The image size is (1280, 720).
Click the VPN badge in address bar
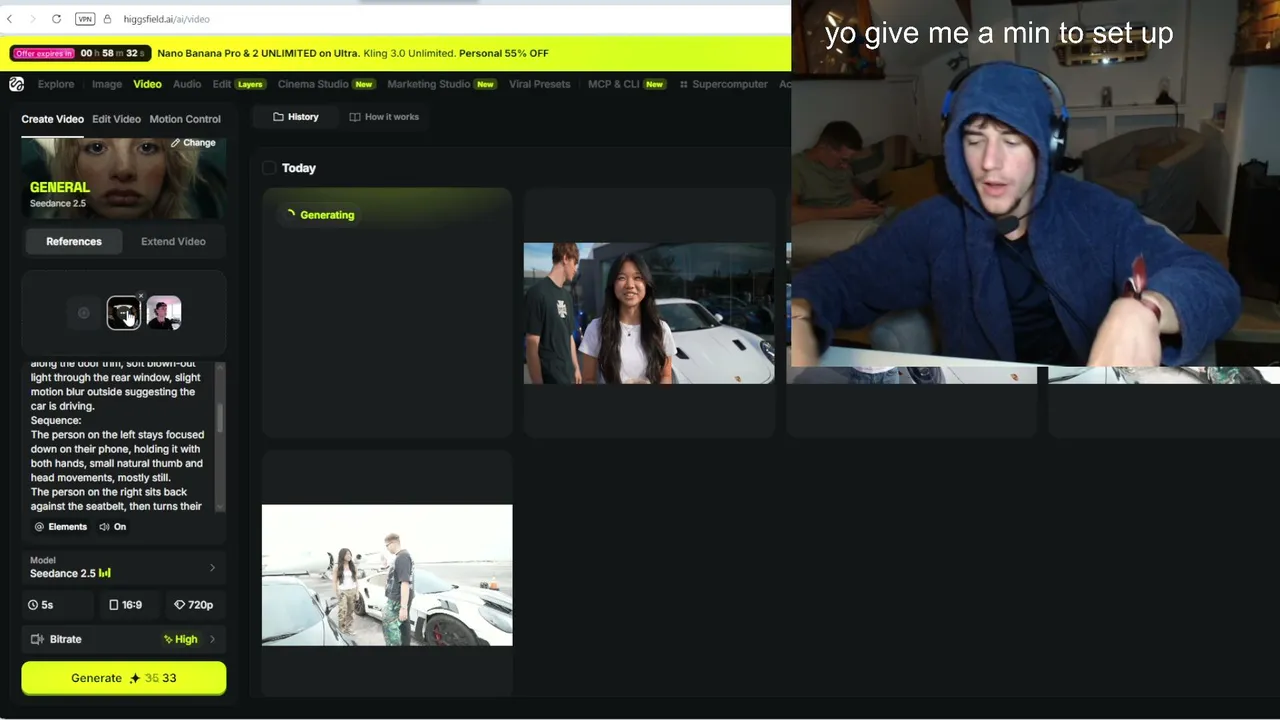(85, 19)
